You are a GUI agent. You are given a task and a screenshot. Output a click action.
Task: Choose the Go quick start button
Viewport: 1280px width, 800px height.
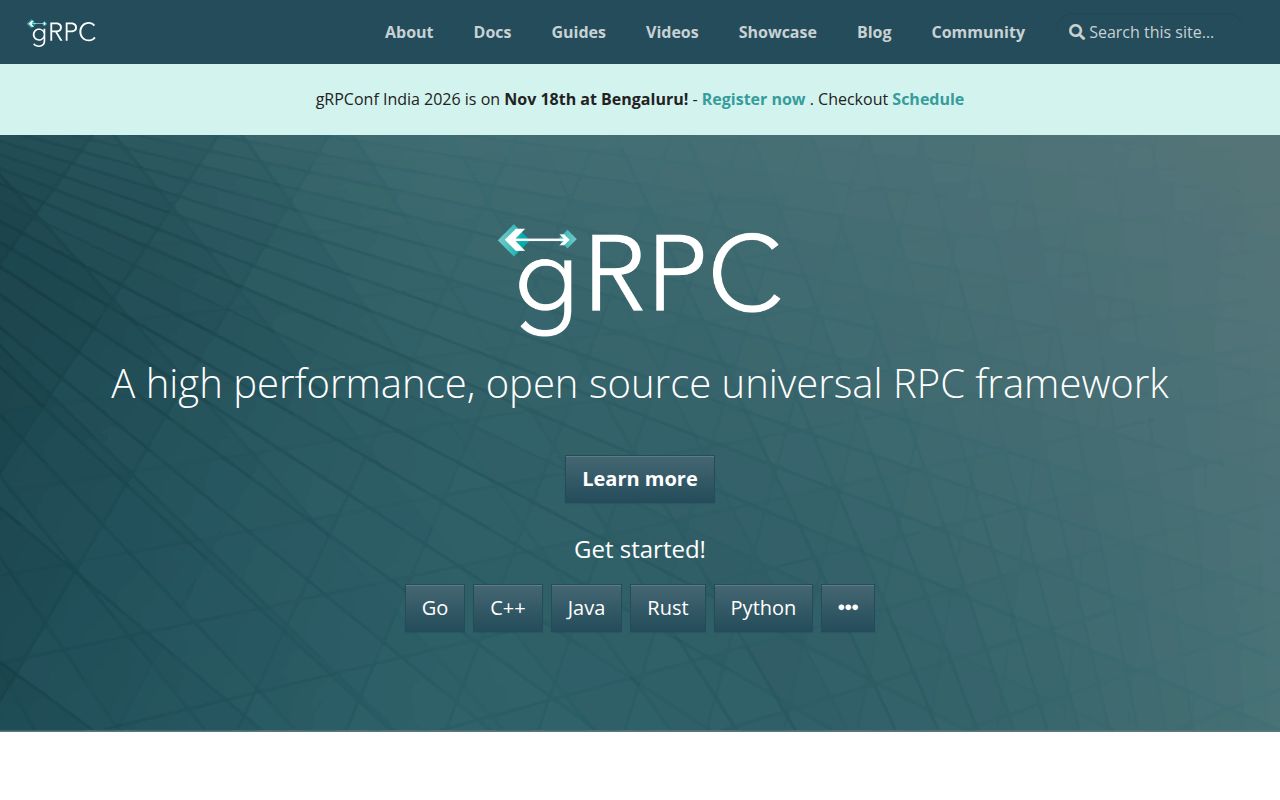click(435, 608)
